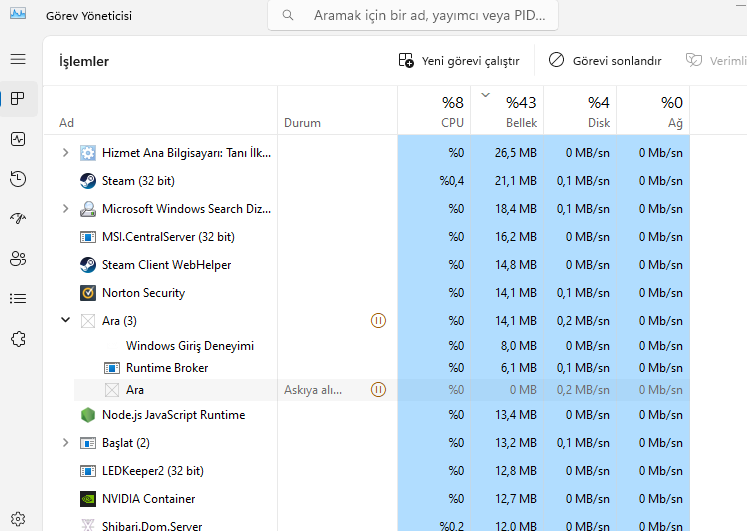This screenshot has width=747, height=531.
Task: Click Yeni görevi çalıştır button
Action: pos(459,61)
